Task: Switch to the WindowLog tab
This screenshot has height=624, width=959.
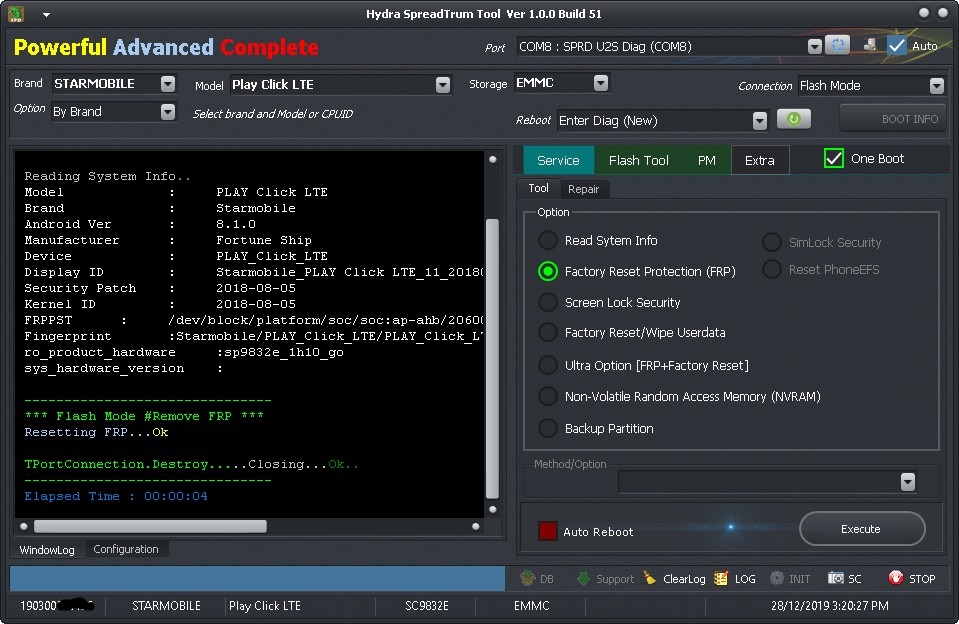Action: pos(47,549)
